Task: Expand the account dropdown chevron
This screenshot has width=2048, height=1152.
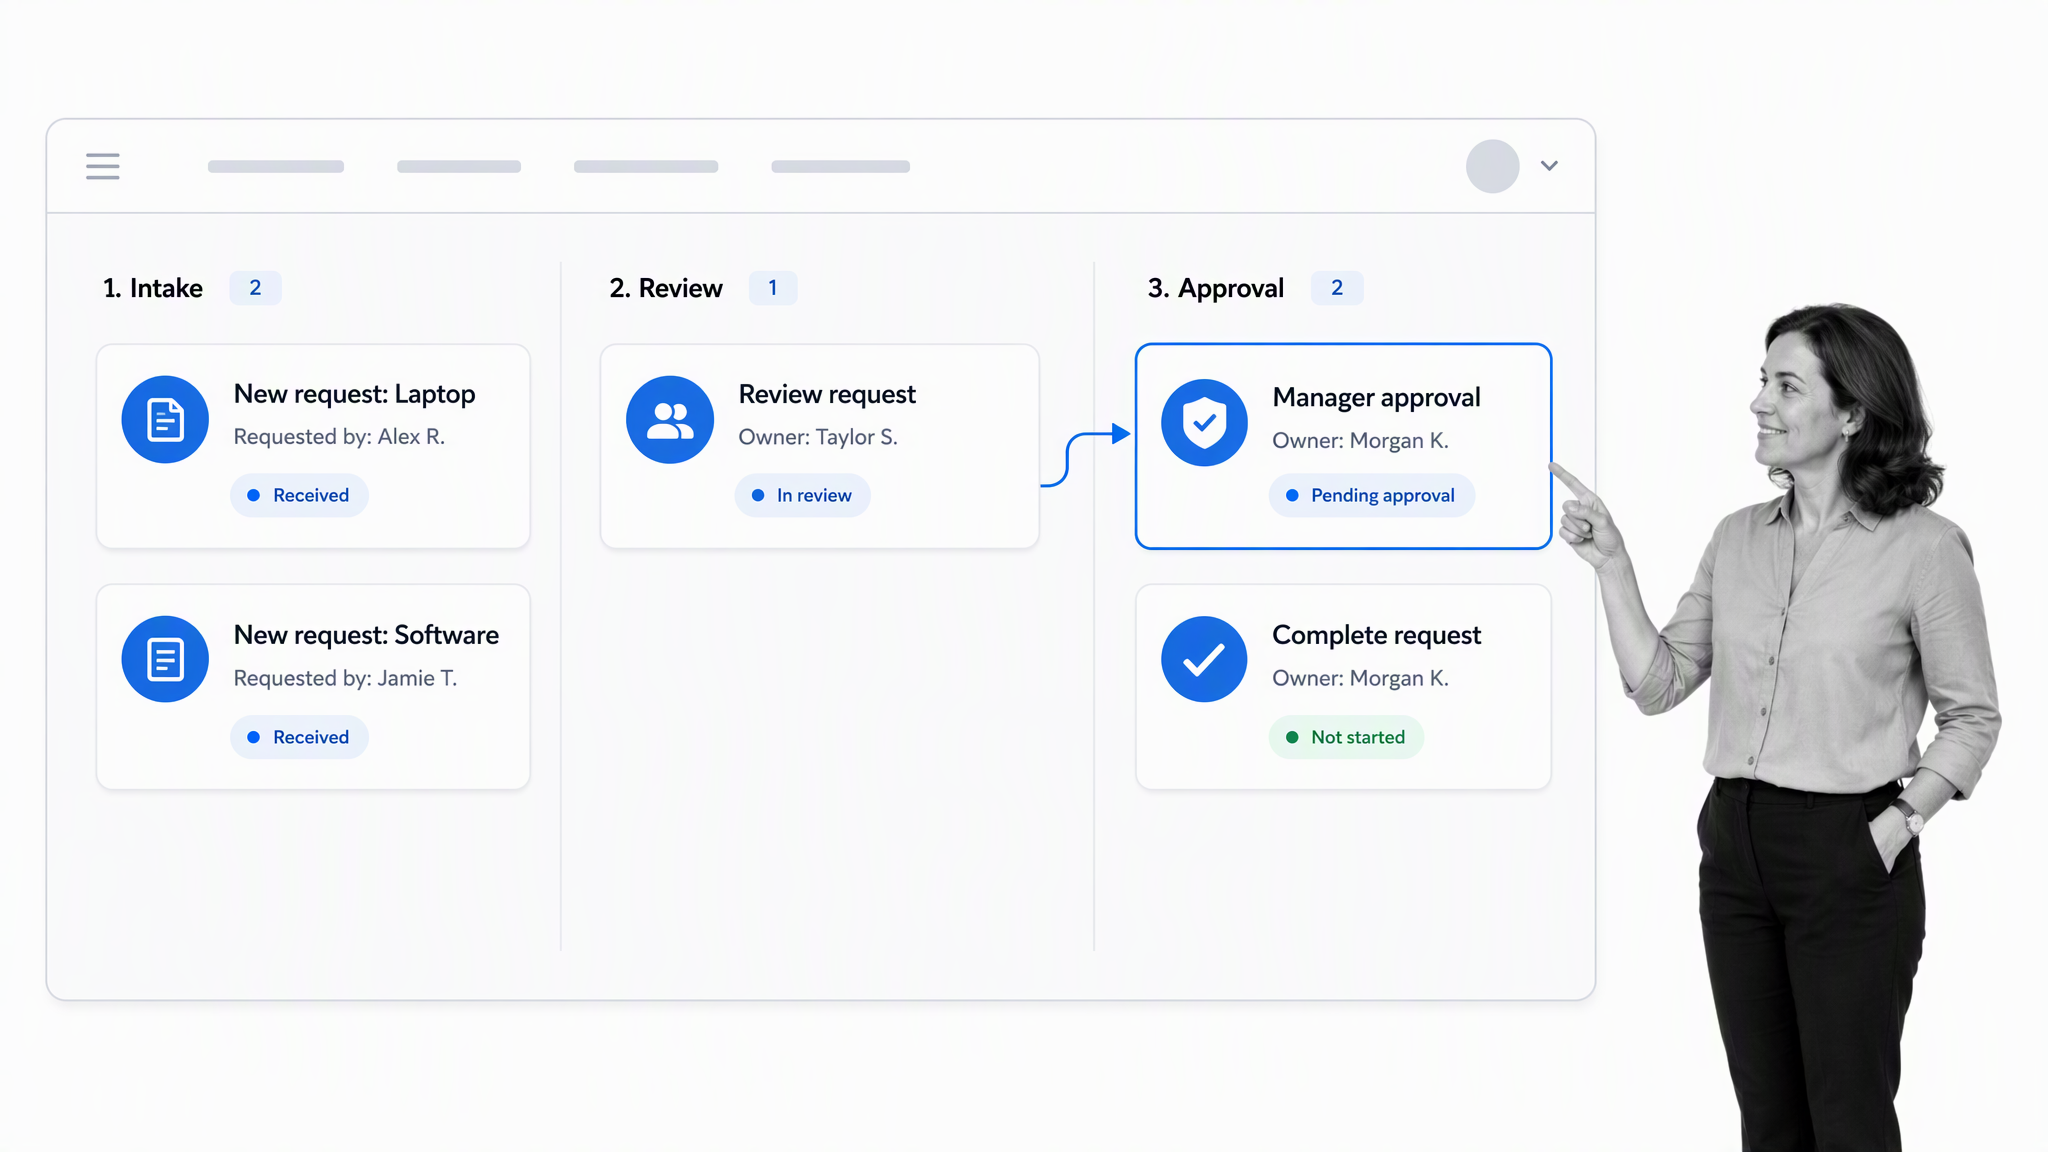Action: coord(1549,166)
